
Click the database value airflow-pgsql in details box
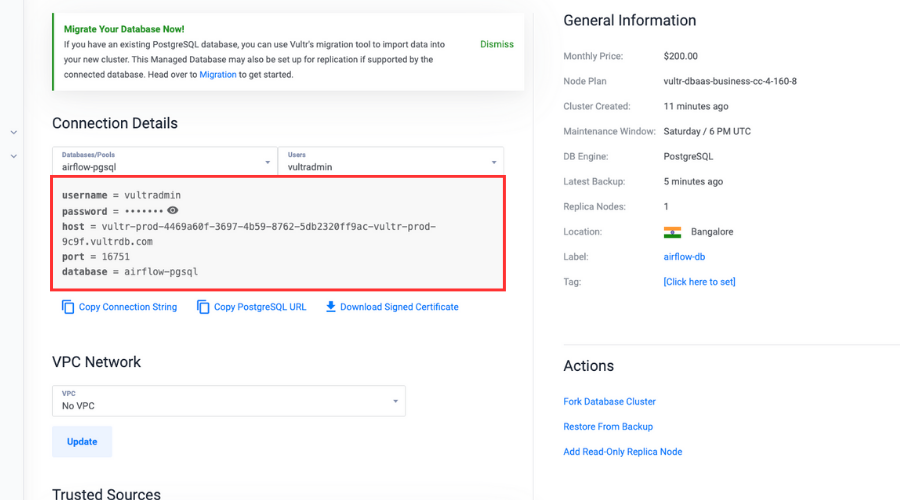[161, 272]
